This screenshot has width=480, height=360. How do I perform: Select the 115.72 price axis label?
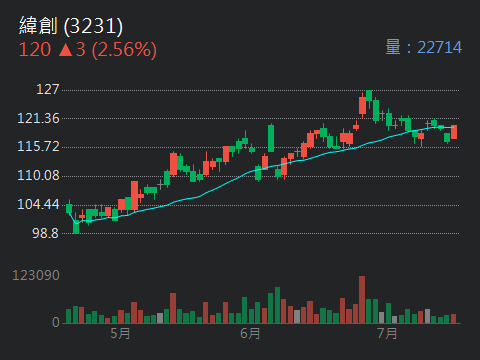[38, 146]
